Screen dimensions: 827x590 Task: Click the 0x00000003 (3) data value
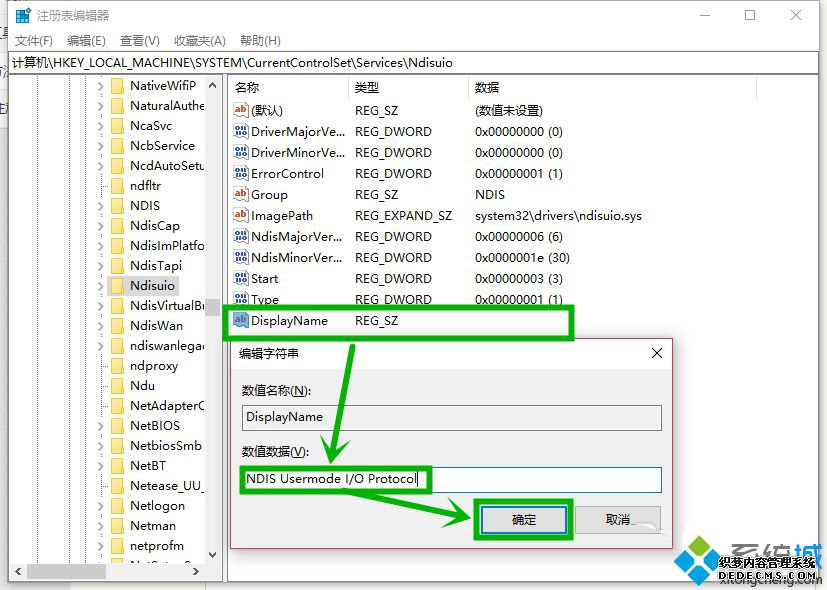click(x=518, y=278)
